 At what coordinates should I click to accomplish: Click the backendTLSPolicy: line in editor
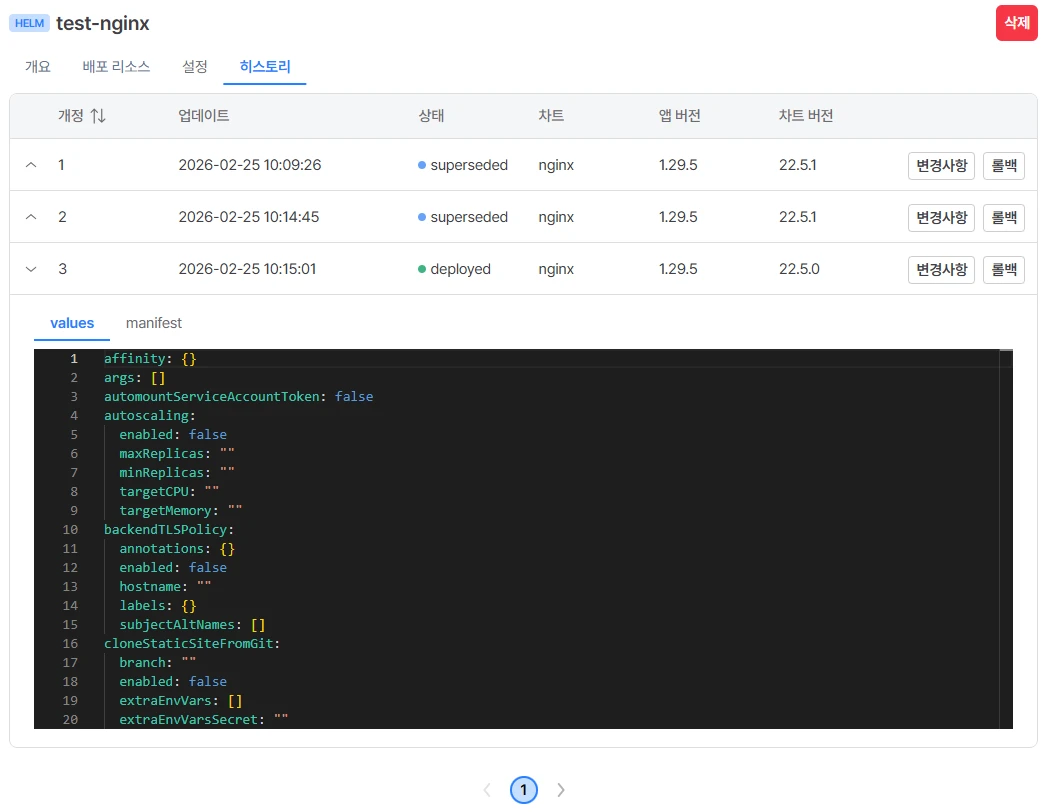pos(169,530)
